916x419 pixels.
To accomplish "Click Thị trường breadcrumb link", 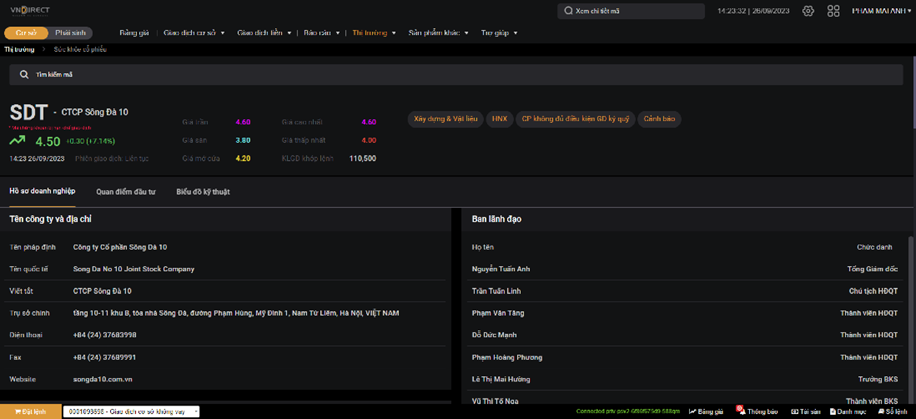I will coord(19,50).
